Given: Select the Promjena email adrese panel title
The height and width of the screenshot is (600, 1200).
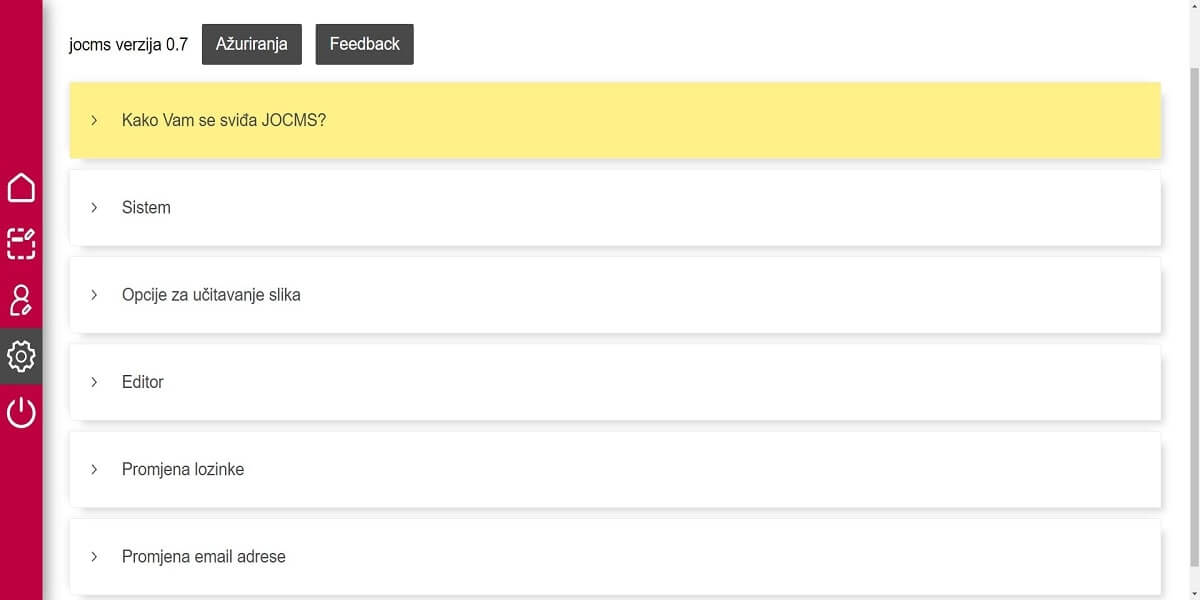Looking at the screenshot, I should 204,557.
